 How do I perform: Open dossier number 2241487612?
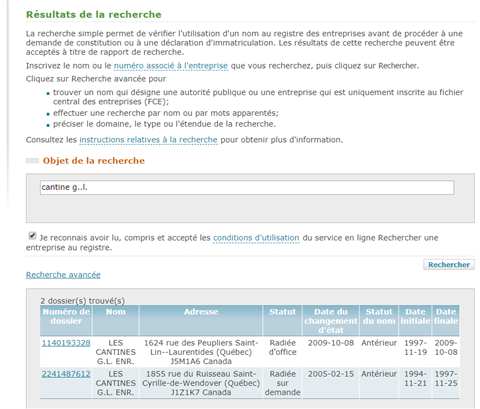(66, 374)
